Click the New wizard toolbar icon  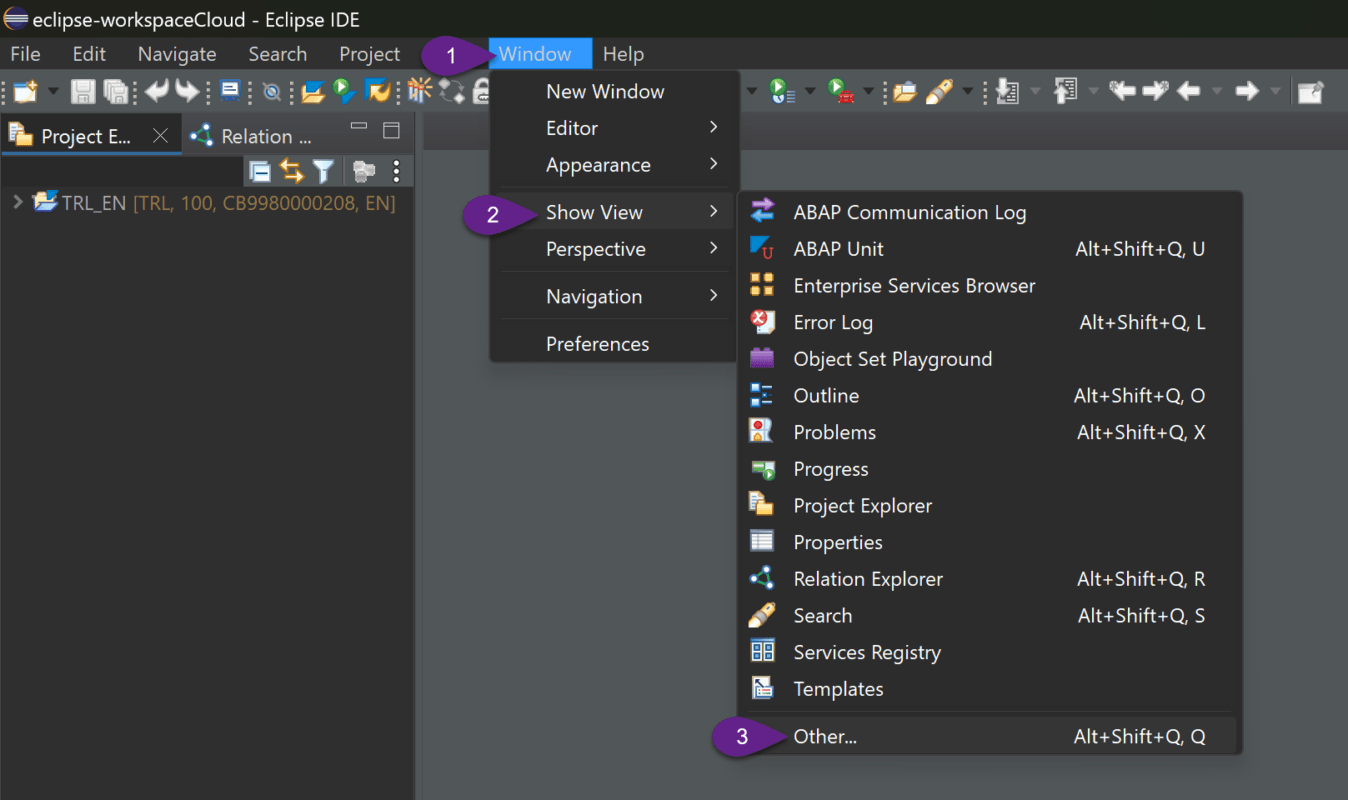pos(24,92)
